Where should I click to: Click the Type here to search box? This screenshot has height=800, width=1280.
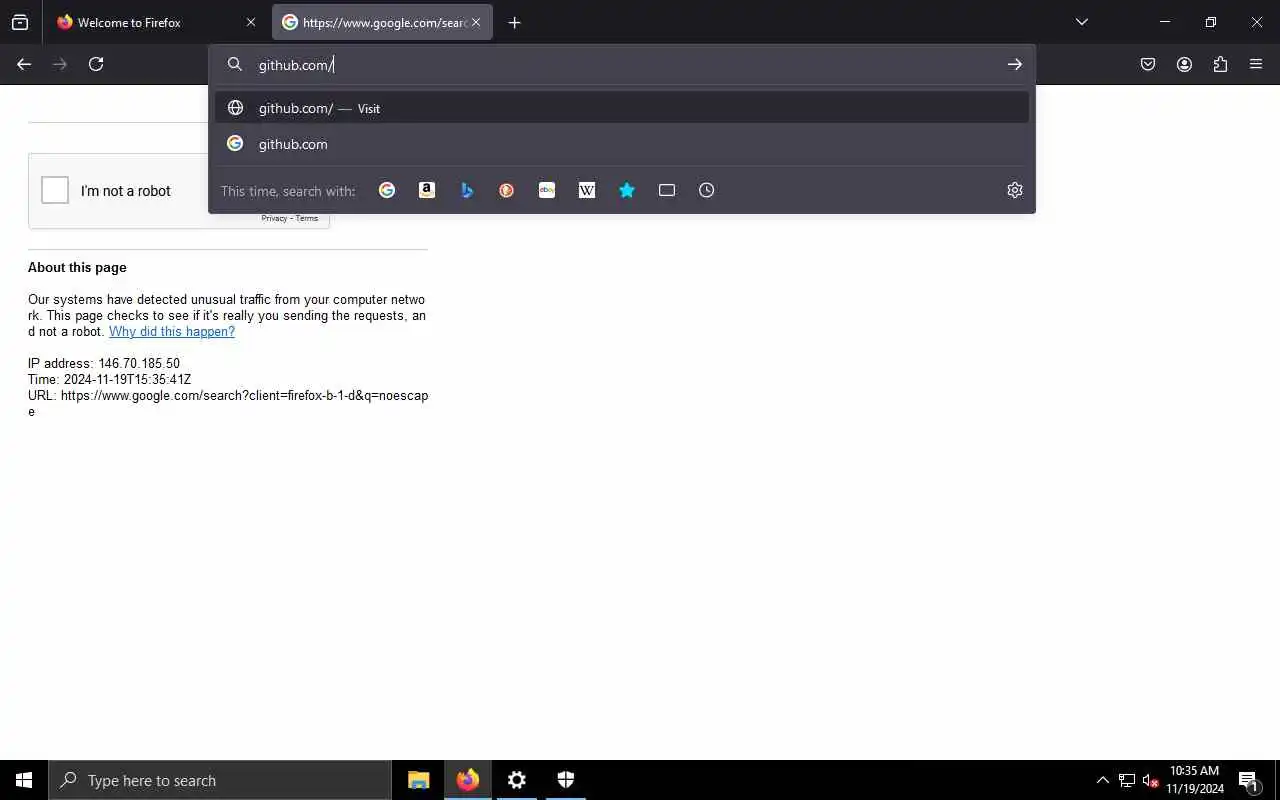pos(220,780)
